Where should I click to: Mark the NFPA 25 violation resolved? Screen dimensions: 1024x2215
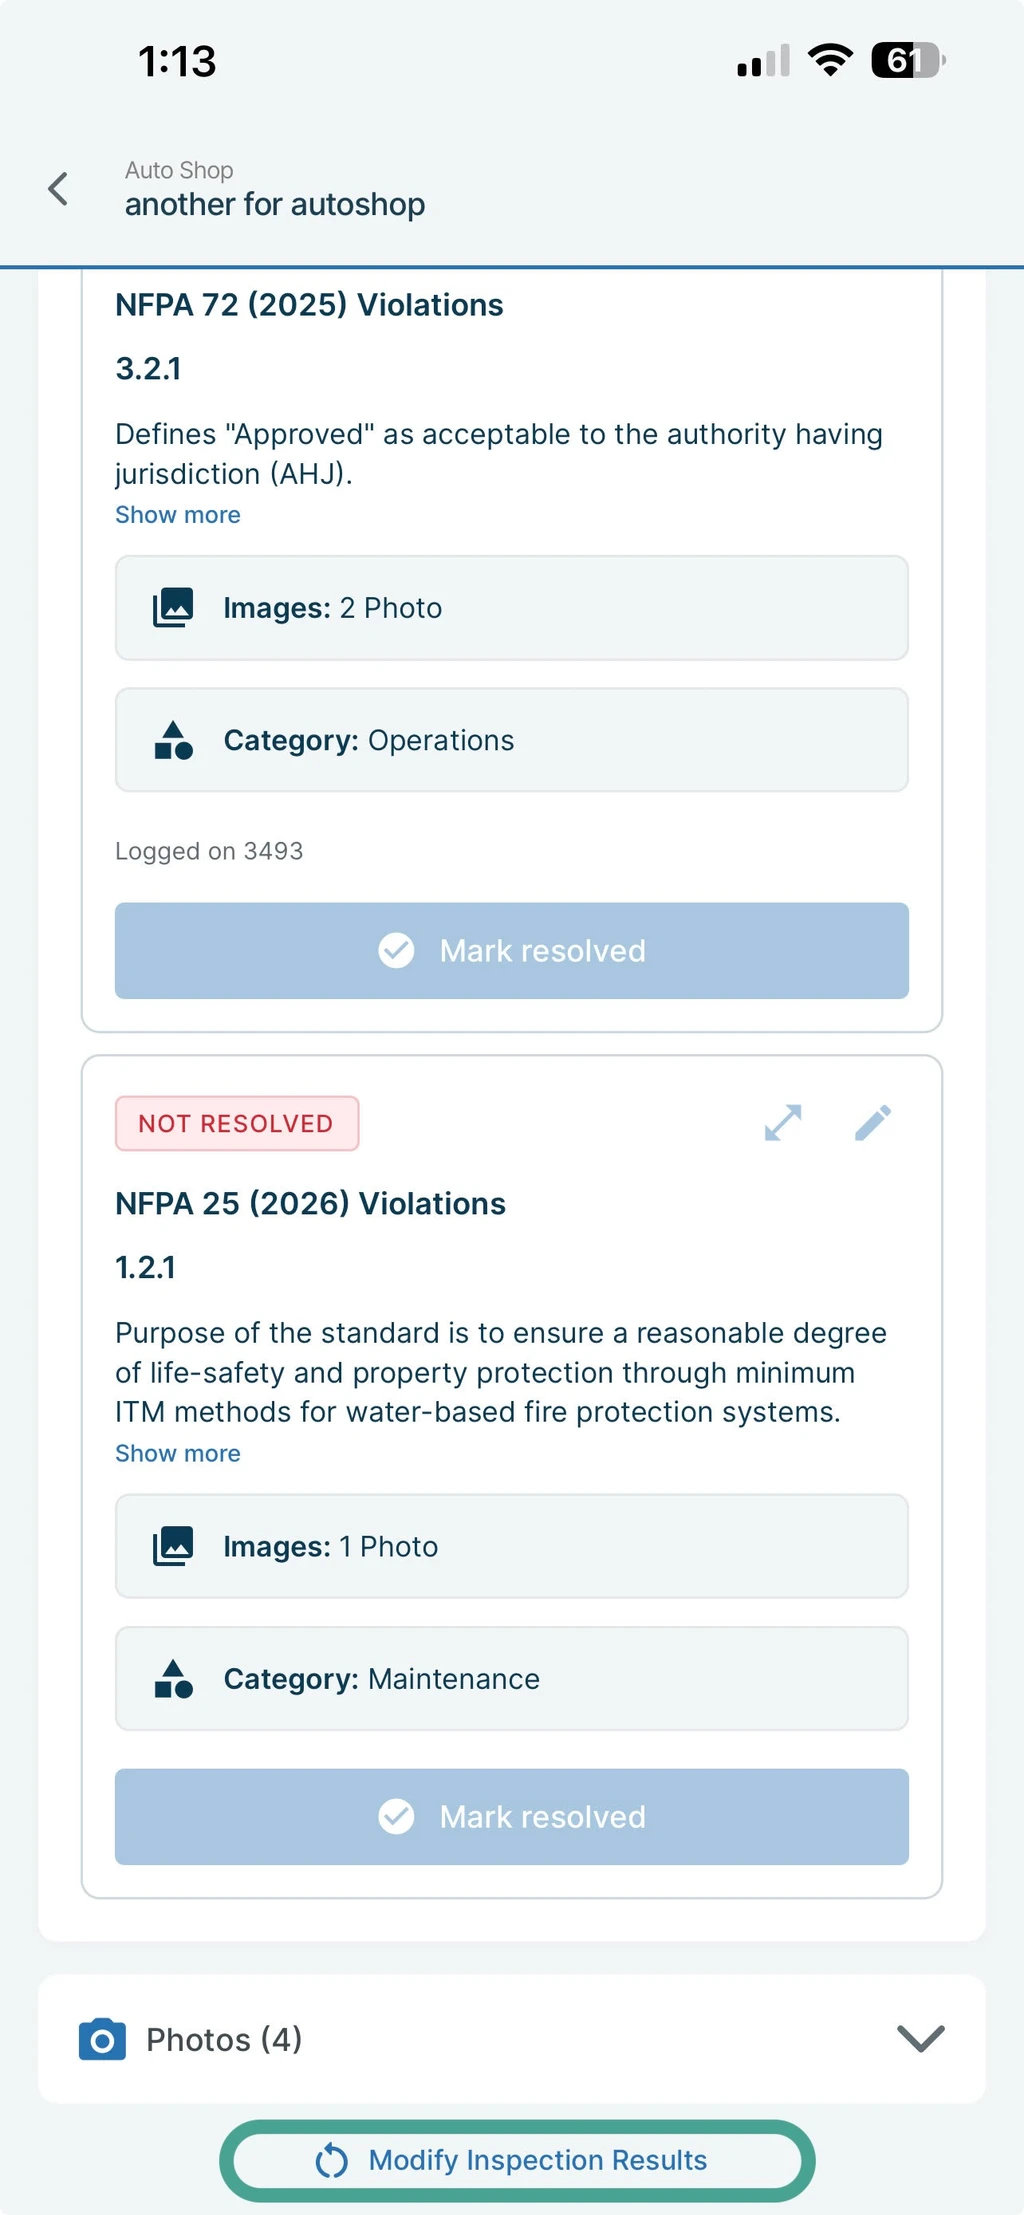pos(512,1816)
